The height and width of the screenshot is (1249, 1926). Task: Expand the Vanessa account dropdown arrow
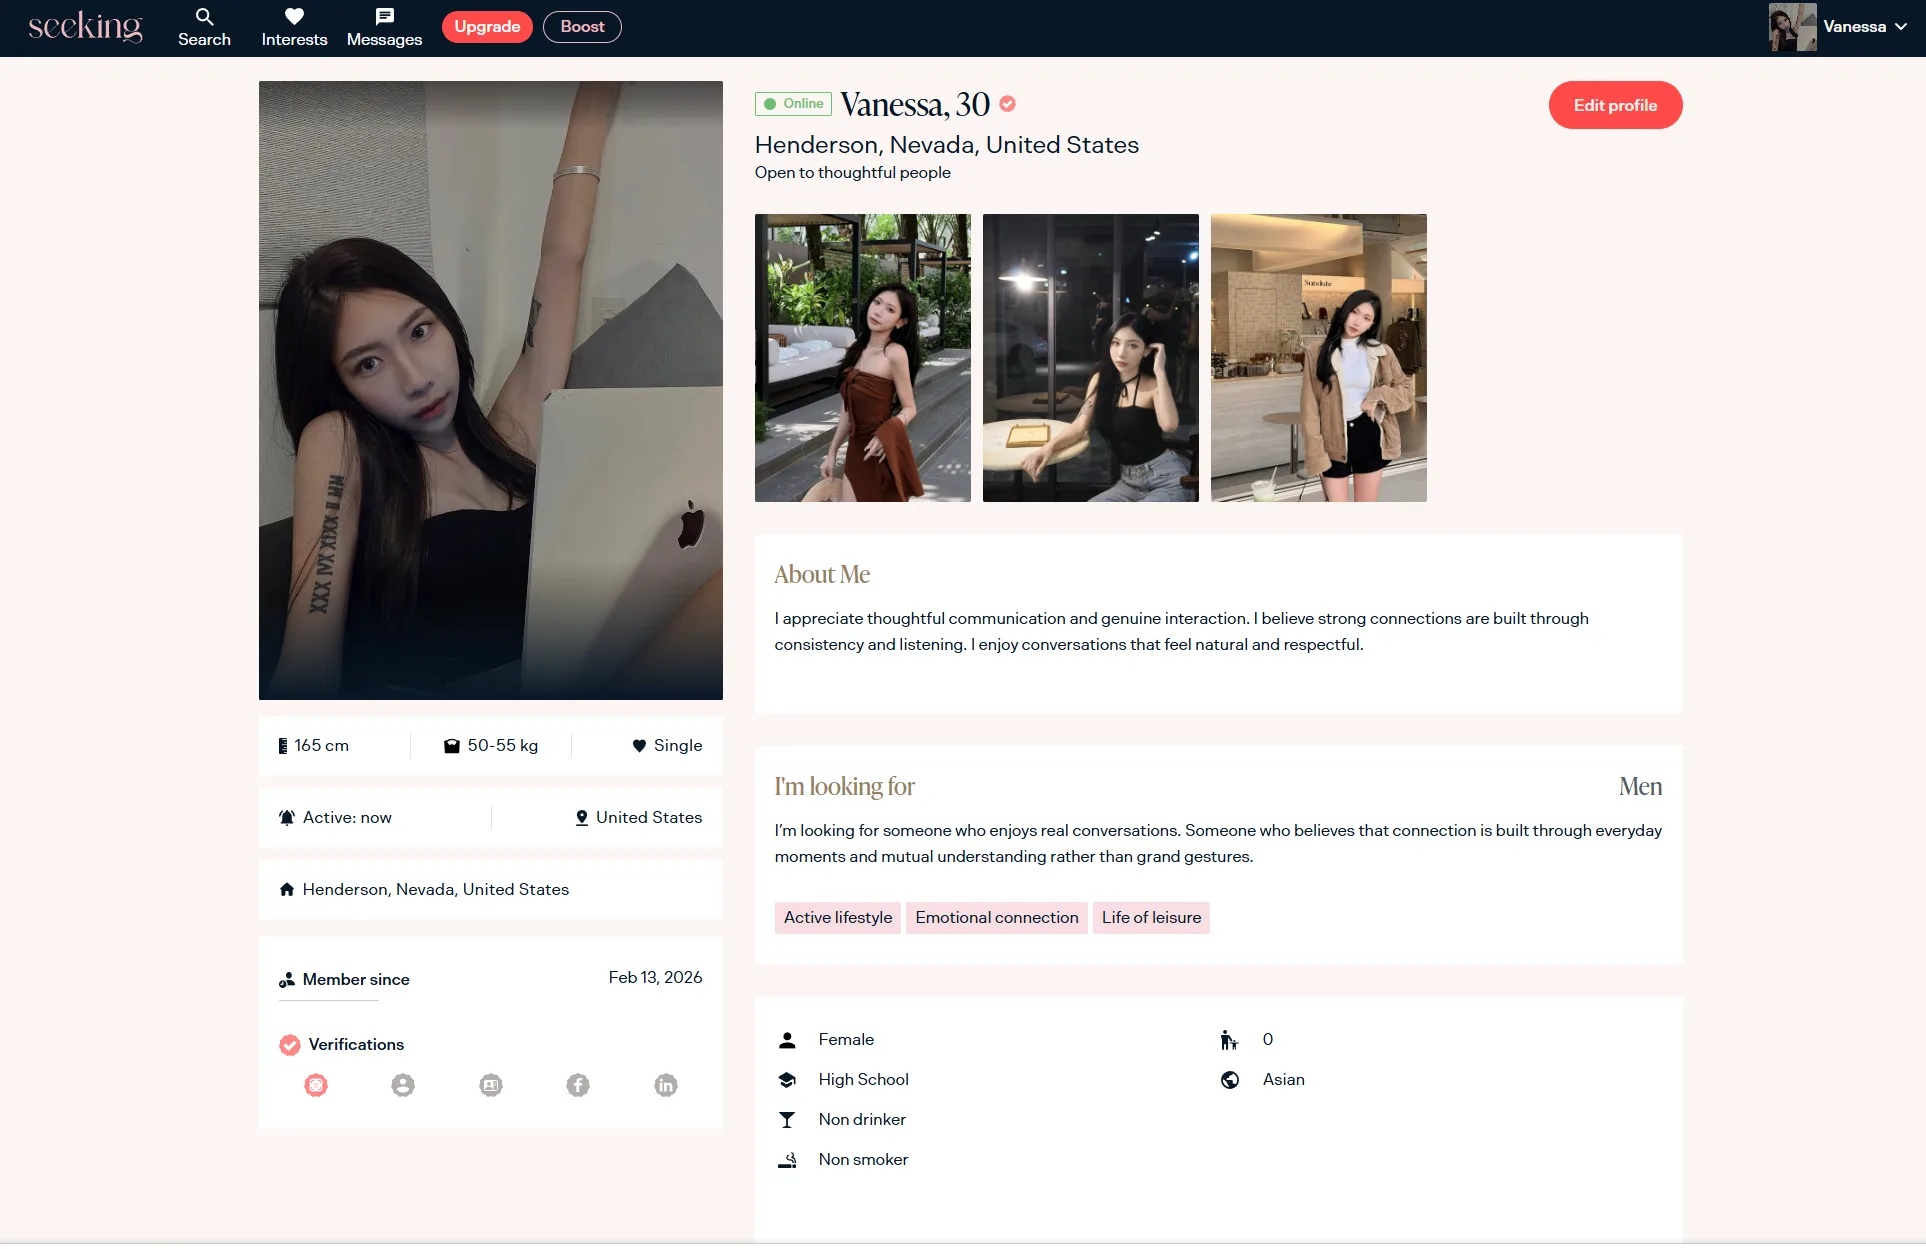(x=1901, y=27)
